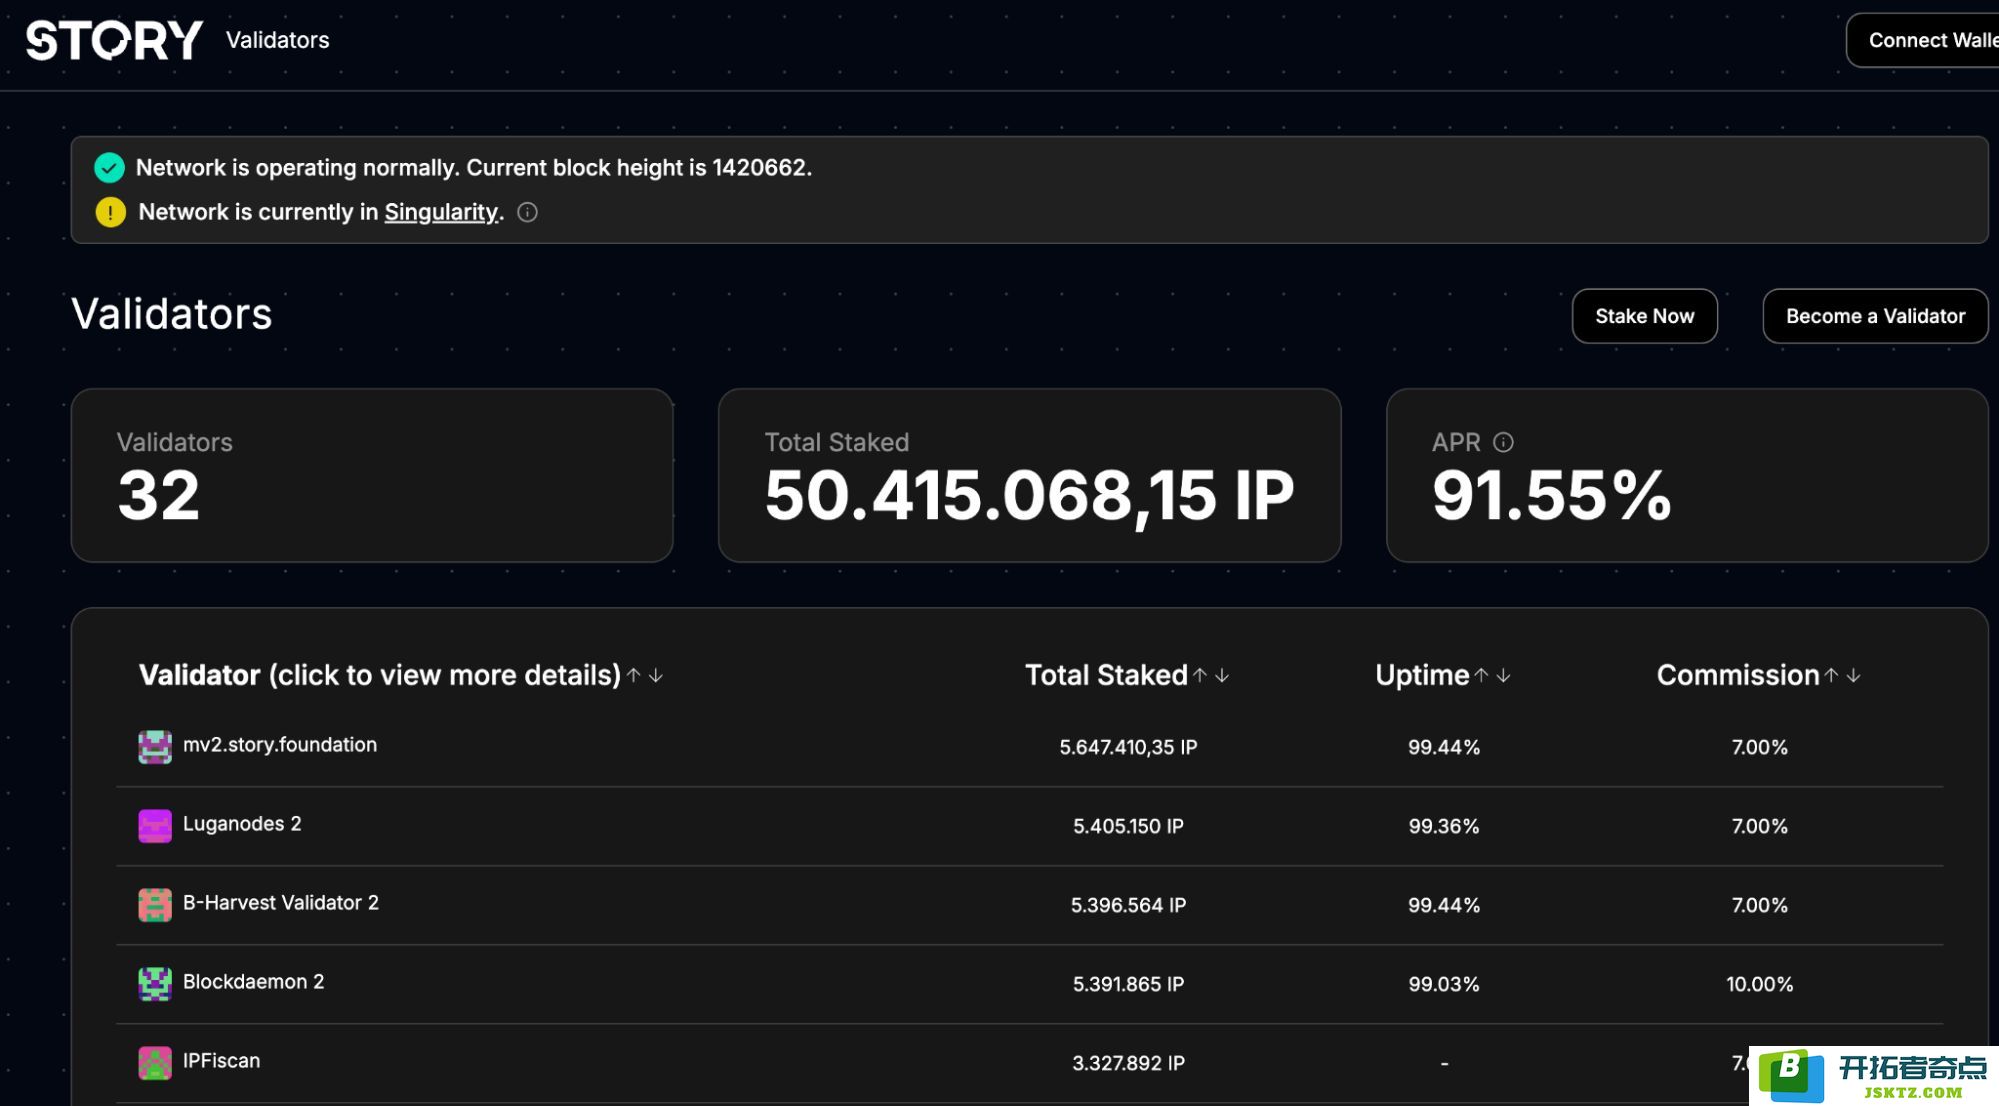Open Luganodes 2 validator details
Image resolution: width=1999 pixels, height=1106 pixels.
[242, 824]
